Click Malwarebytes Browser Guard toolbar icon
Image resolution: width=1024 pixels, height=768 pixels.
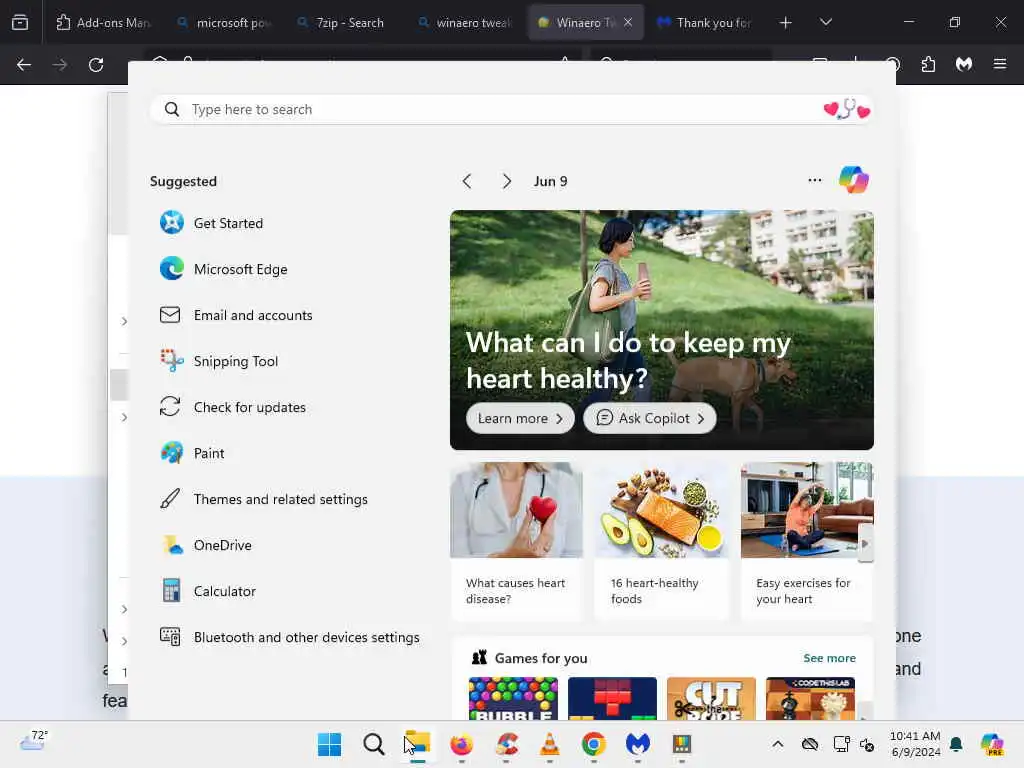964,64
